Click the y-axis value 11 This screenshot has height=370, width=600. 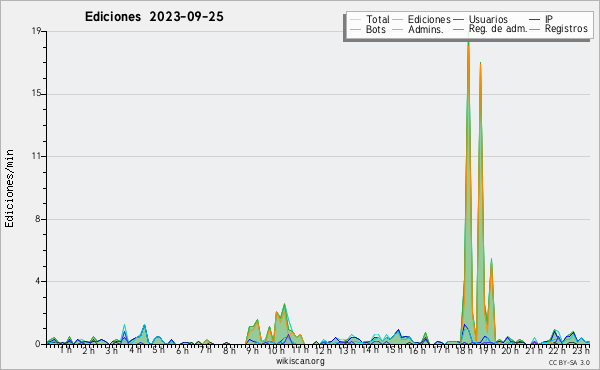[x=36, y=156]
